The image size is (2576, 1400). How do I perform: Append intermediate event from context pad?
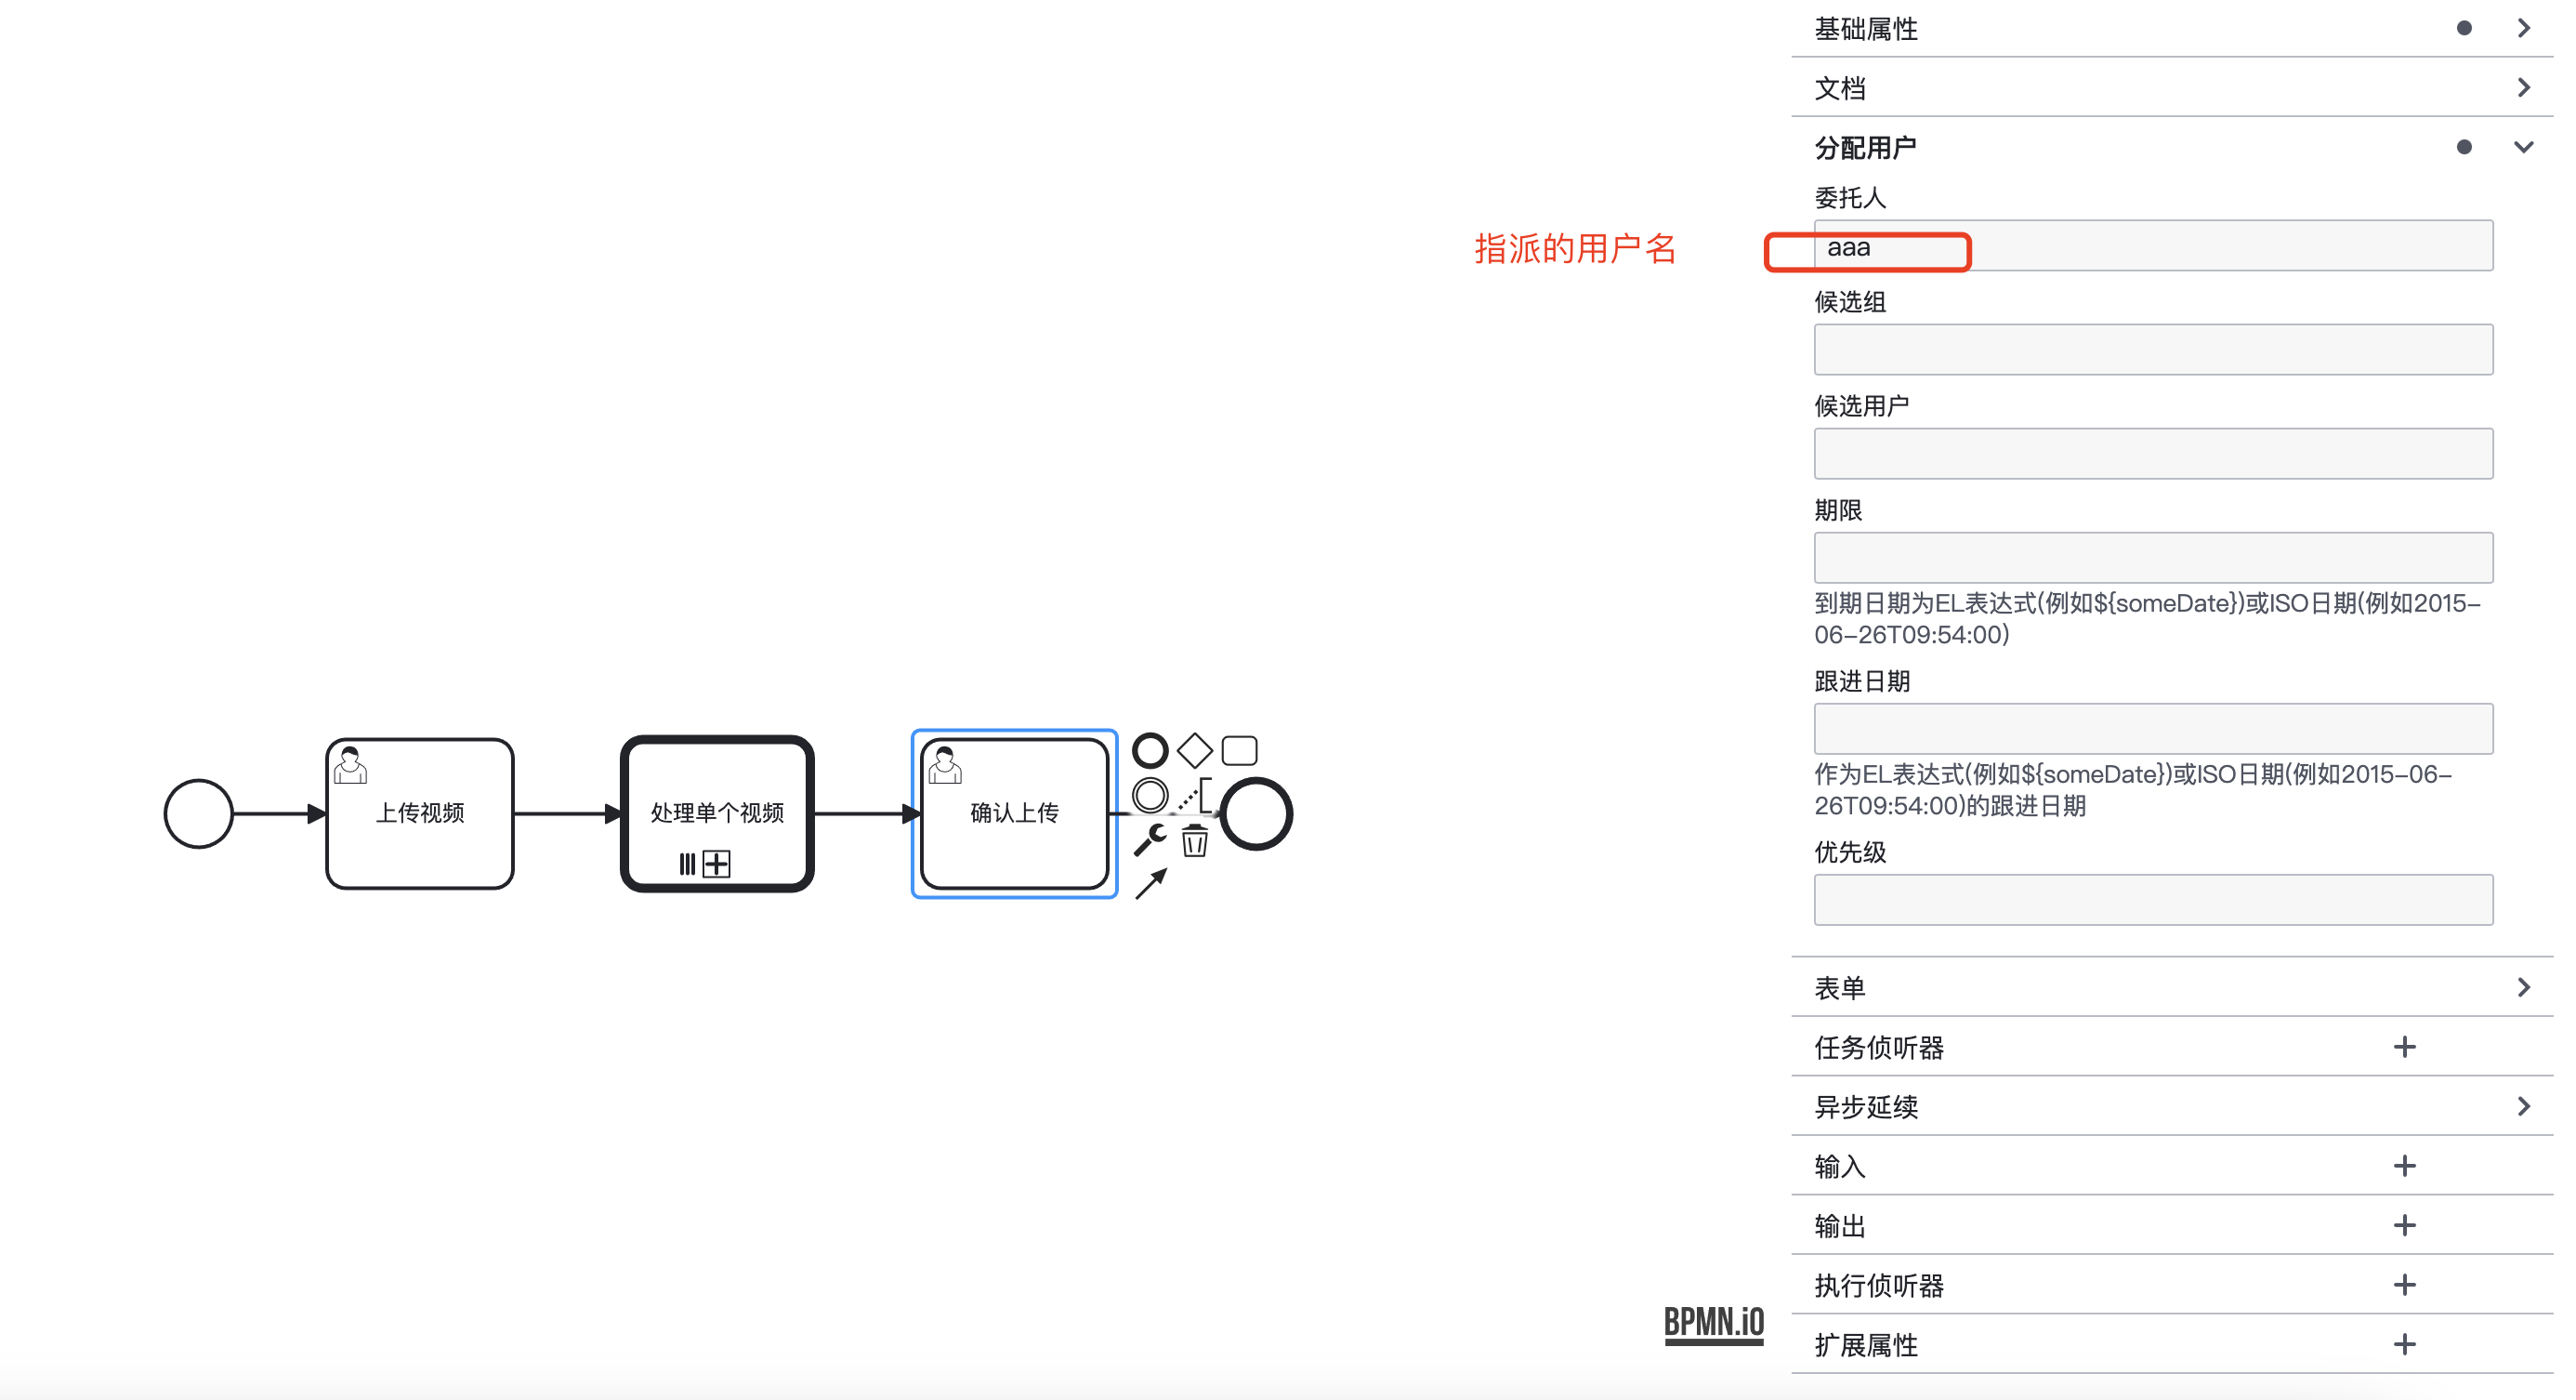coord(1149,795)
